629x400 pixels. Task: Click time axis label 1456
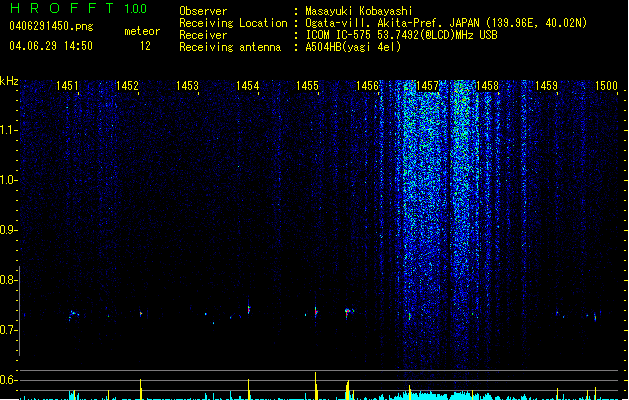tap(367, 86)
